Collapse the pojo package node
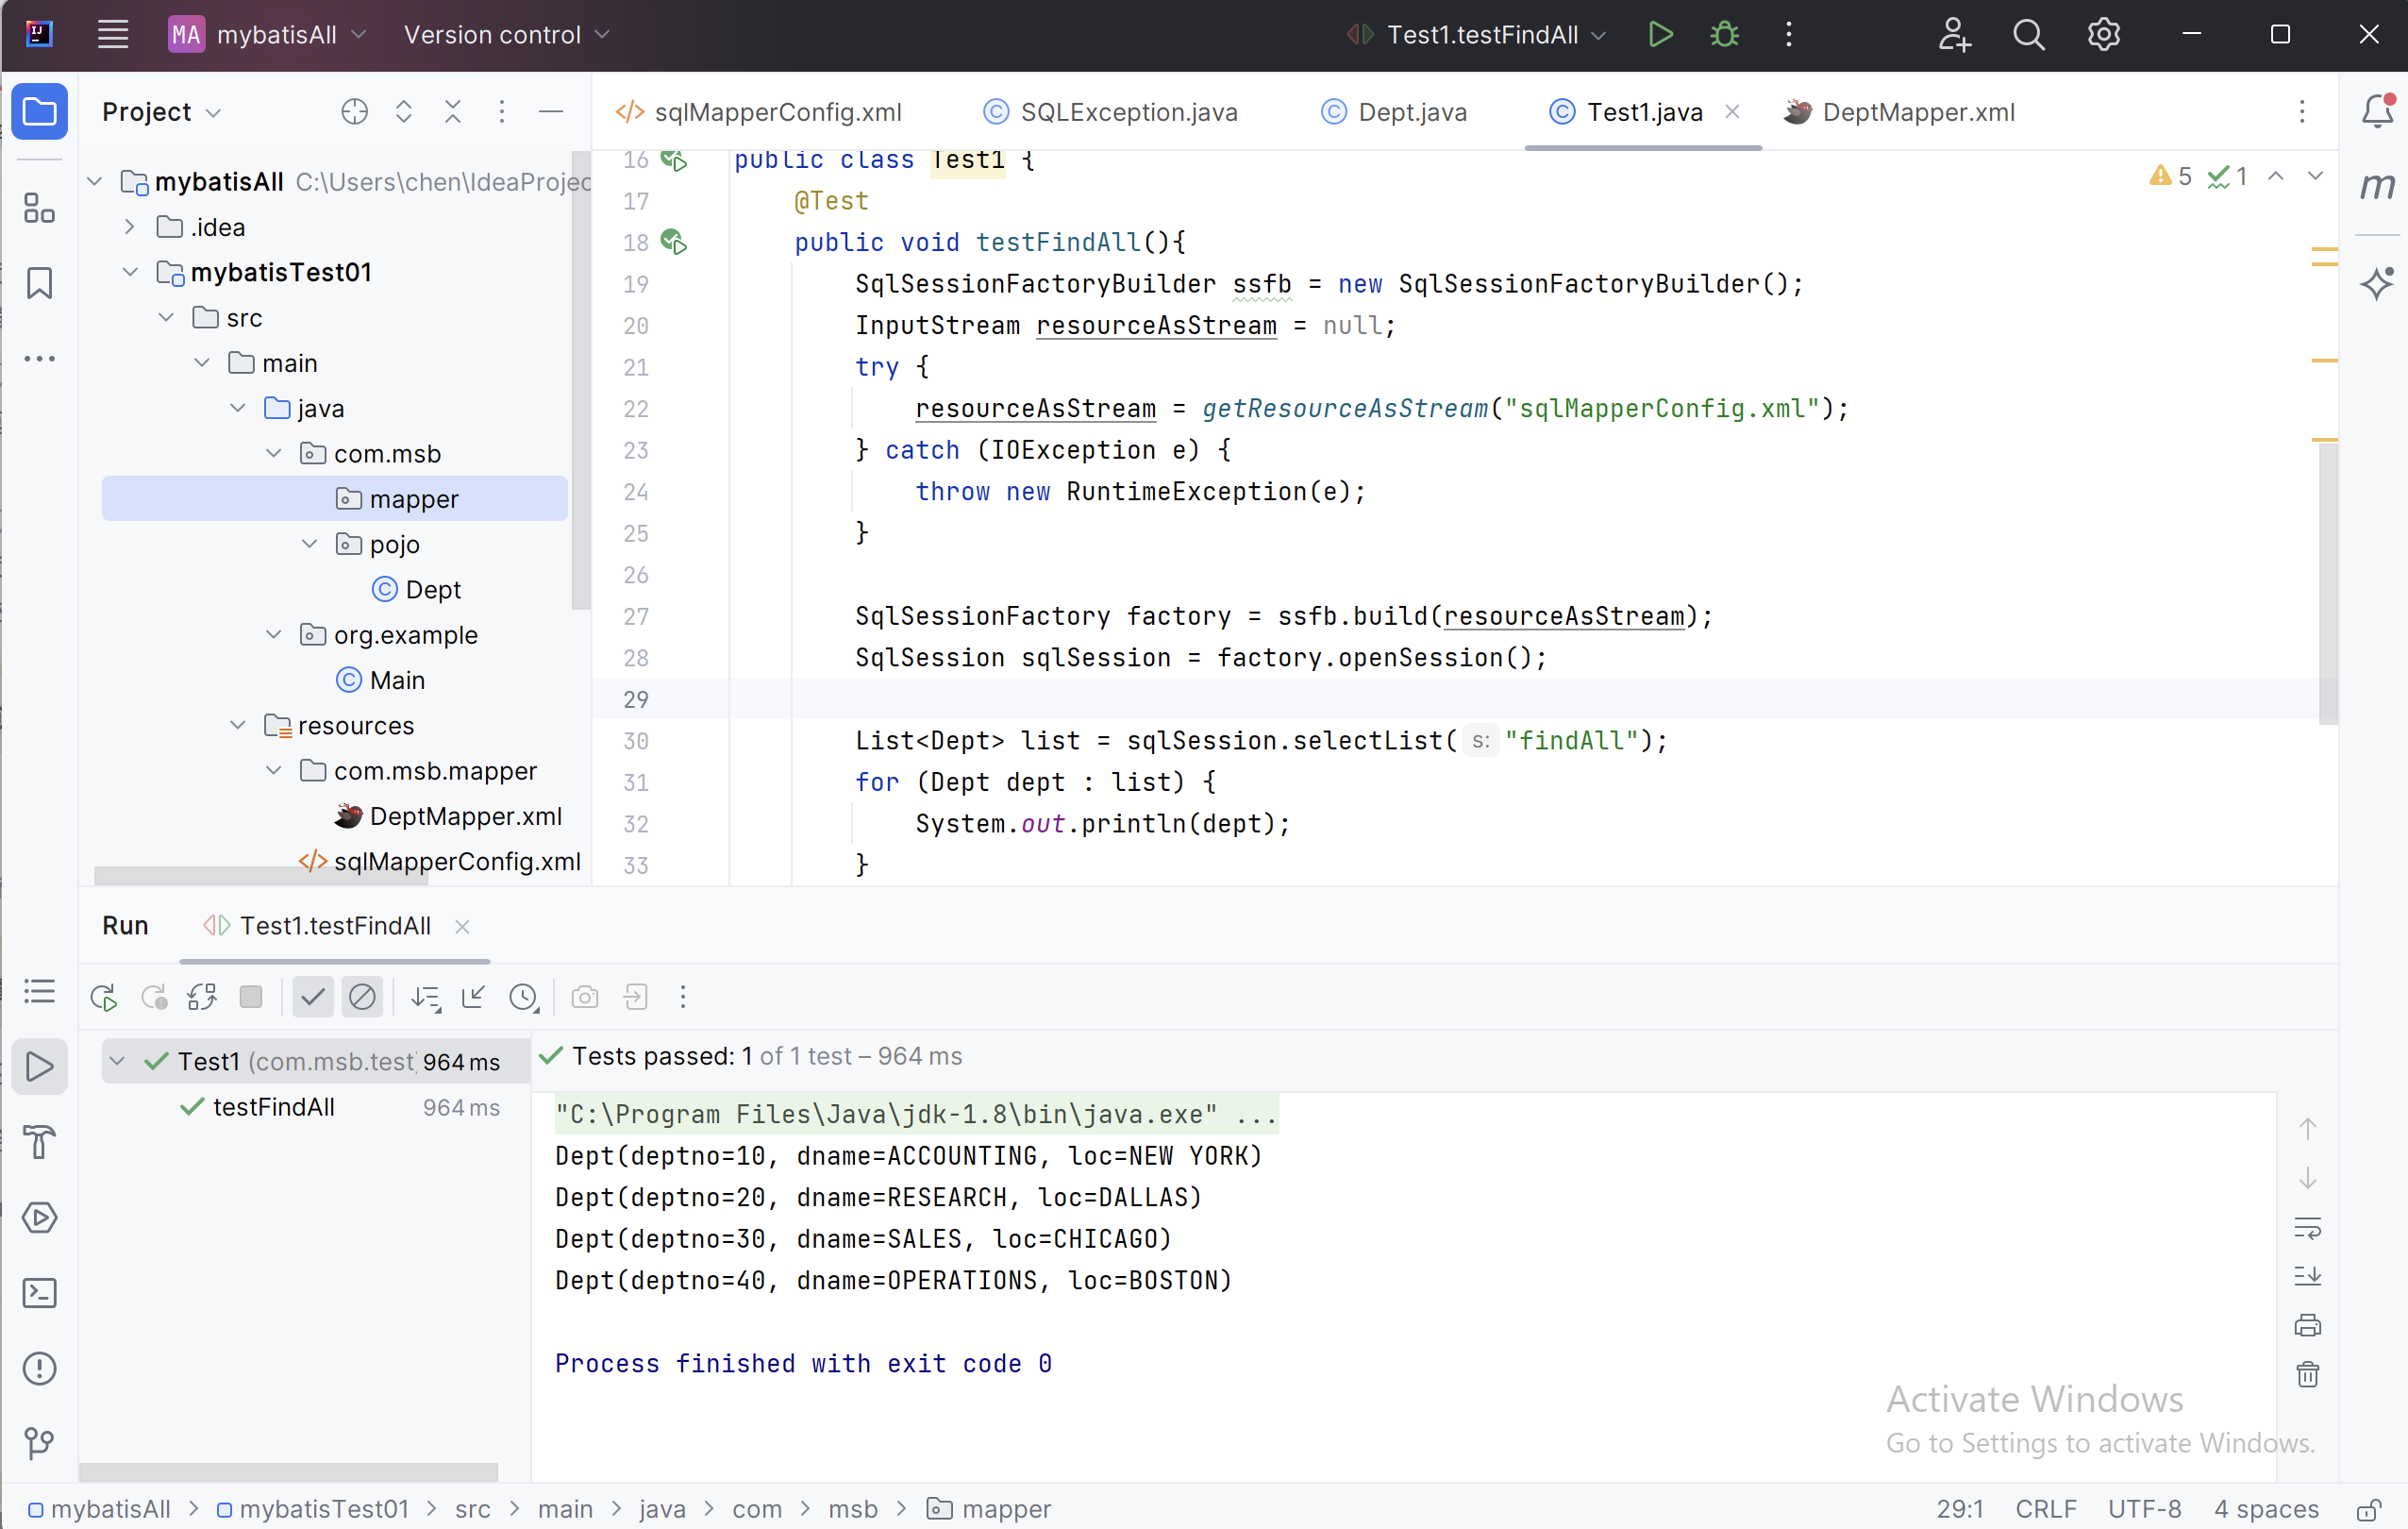The width and height of the screenshot is (2408, 1529). (309, 544)
